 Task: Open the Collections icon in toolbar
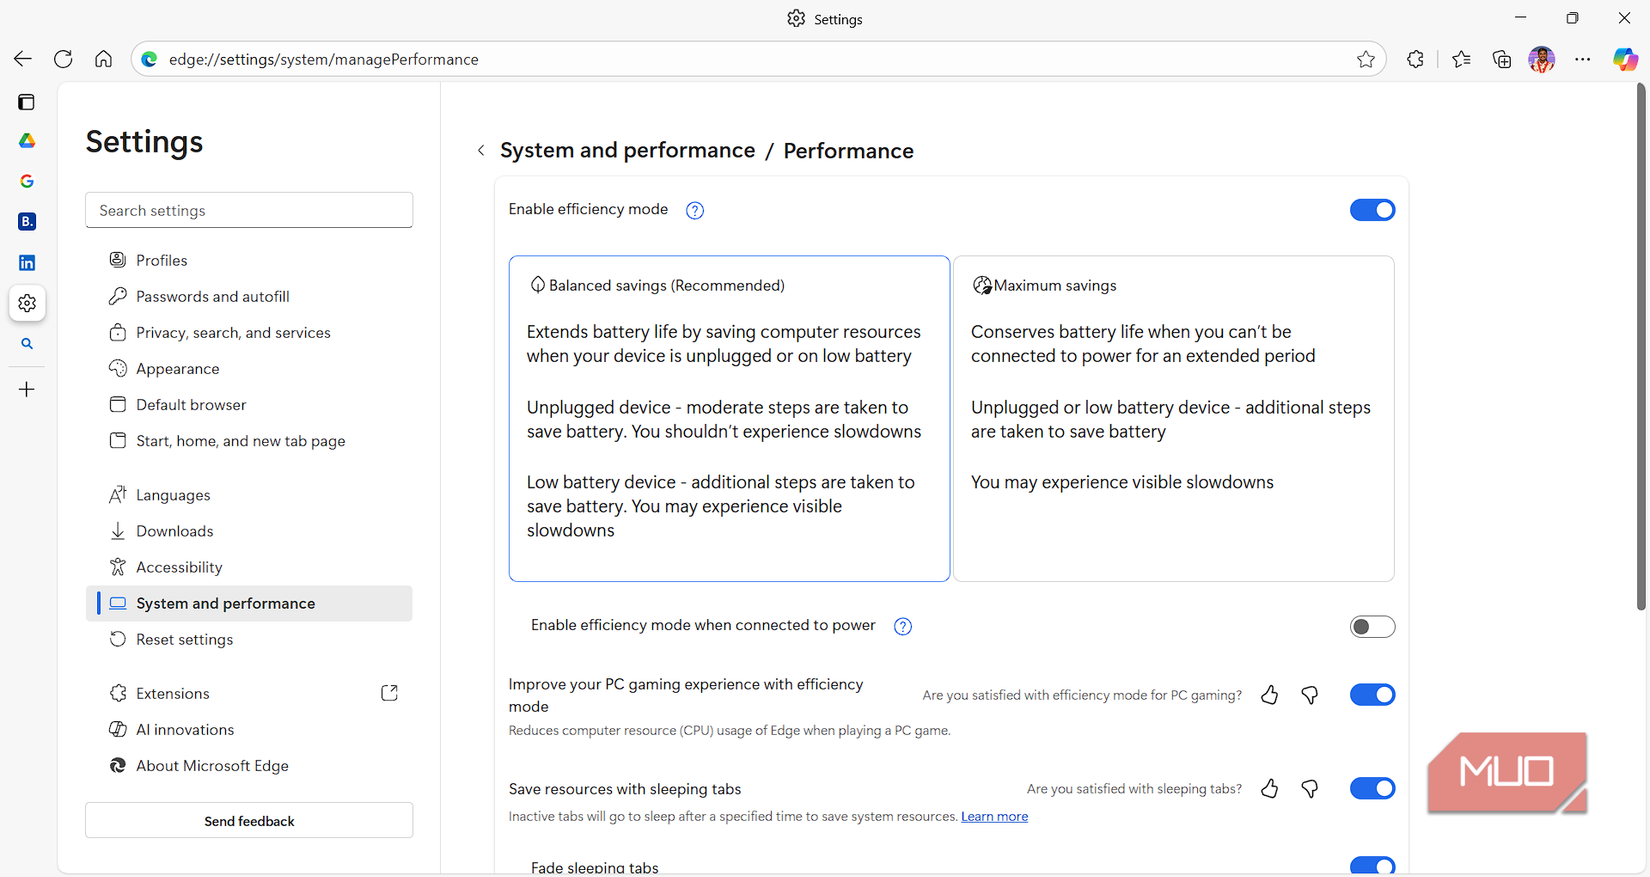(1501, 59)
